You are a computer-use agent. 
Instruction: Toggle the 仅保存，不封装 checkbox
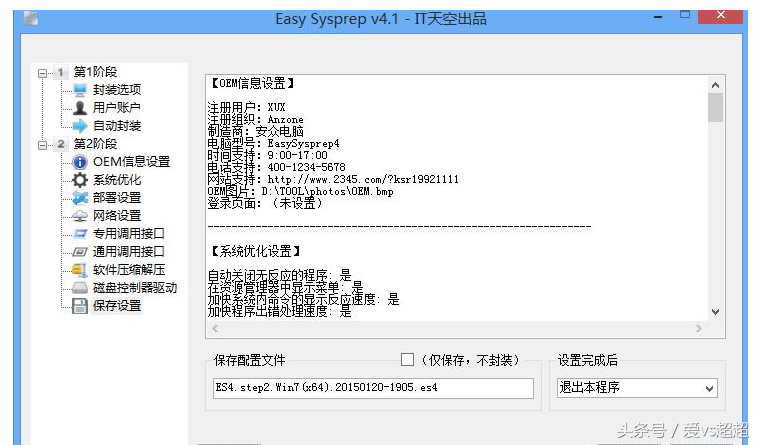click(407, 359)
